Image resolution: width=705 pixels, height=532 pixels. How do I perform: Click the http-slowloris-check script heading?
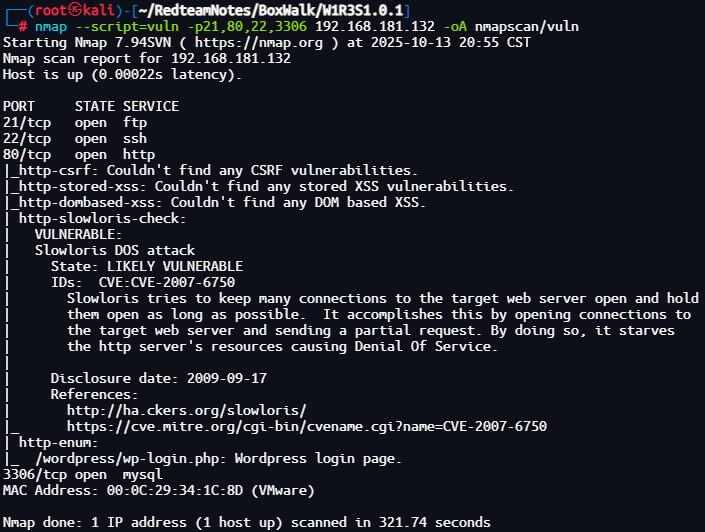(100, 218)
